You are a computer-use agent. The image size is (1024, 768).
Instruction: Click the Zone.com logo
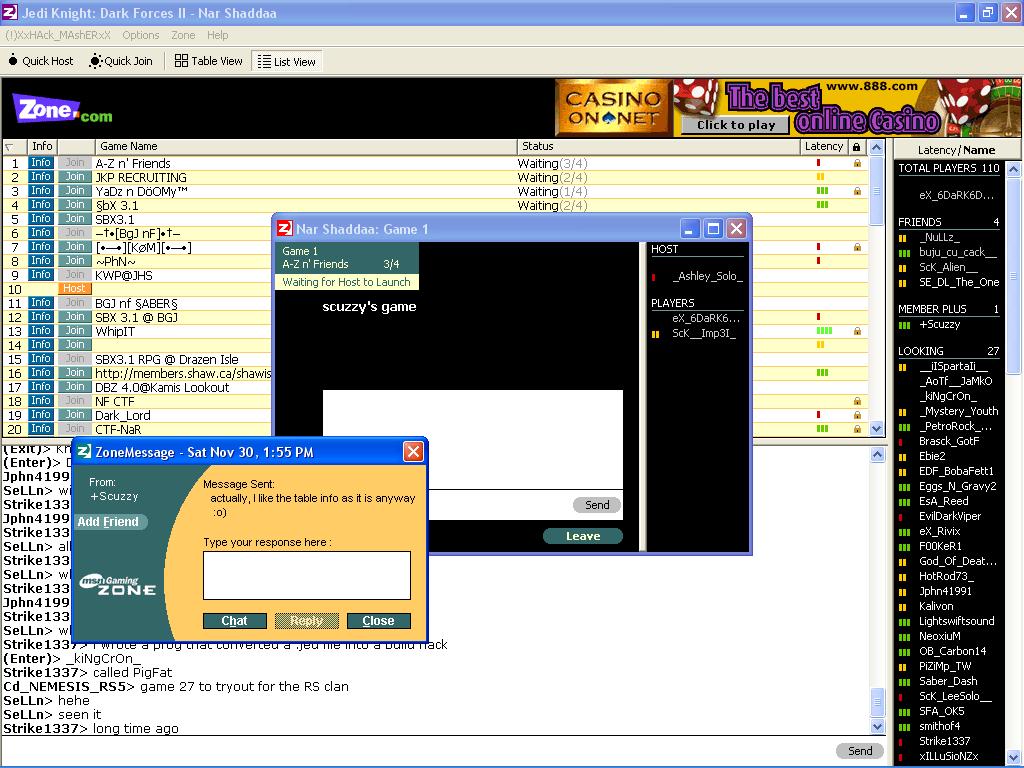[63, 109]
